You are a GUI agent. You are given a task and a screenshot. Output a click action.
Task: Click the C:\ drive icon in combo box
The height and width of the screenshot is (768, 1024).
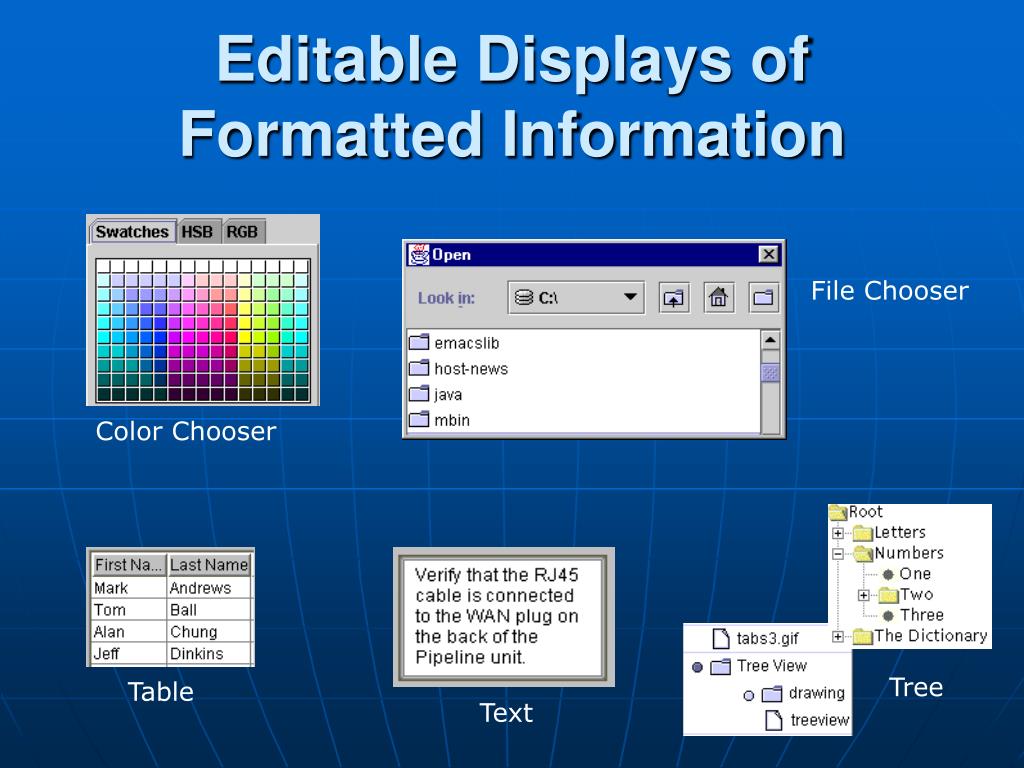coord(524,298)
